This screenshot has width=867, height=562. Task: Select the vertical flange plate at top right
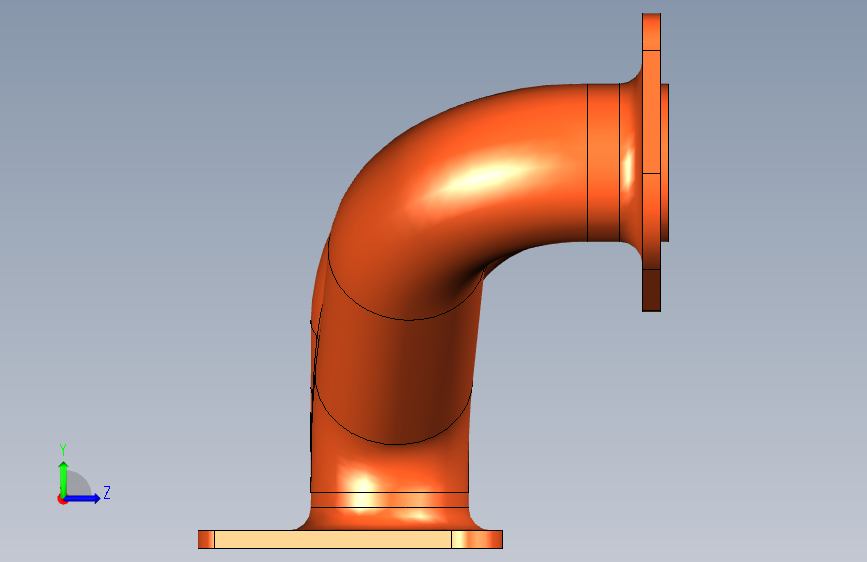(x=651, y=162)
